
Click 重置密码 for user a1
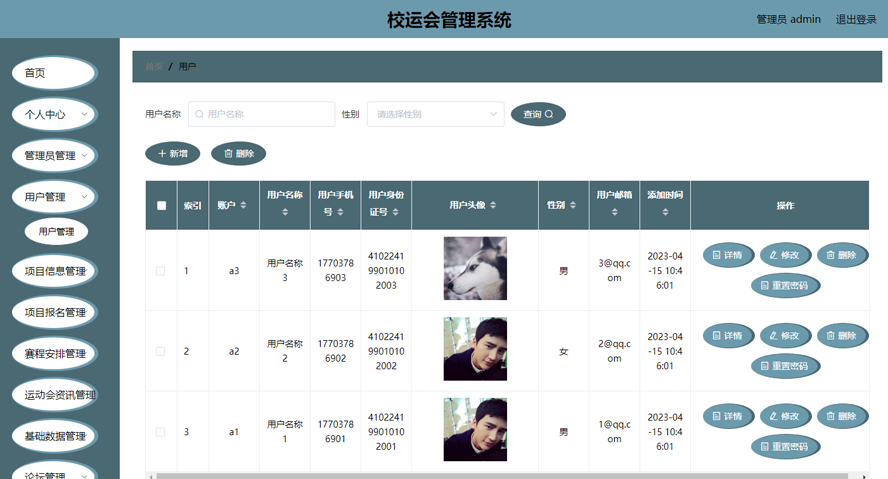pyautogui.click(x=785, y=447)
